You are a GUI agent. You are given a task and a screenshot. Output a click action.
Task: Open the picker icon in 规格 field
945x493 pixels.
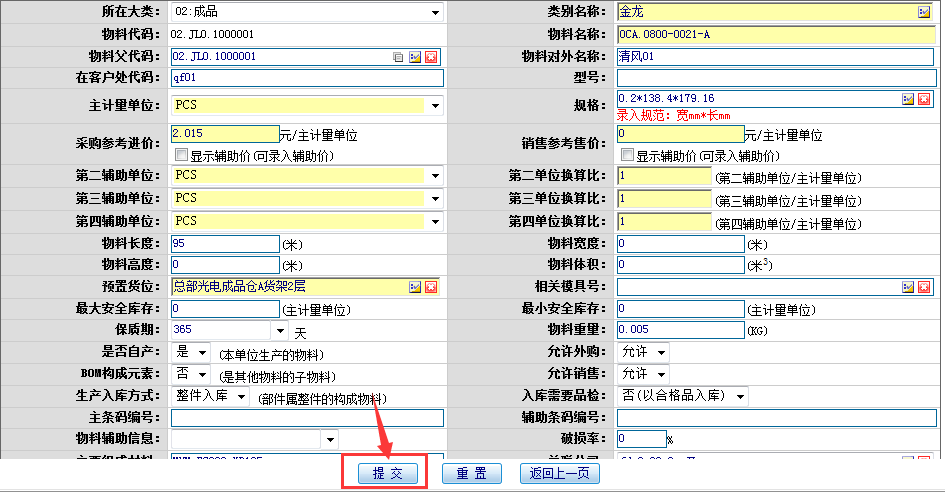tap(908, 99)
